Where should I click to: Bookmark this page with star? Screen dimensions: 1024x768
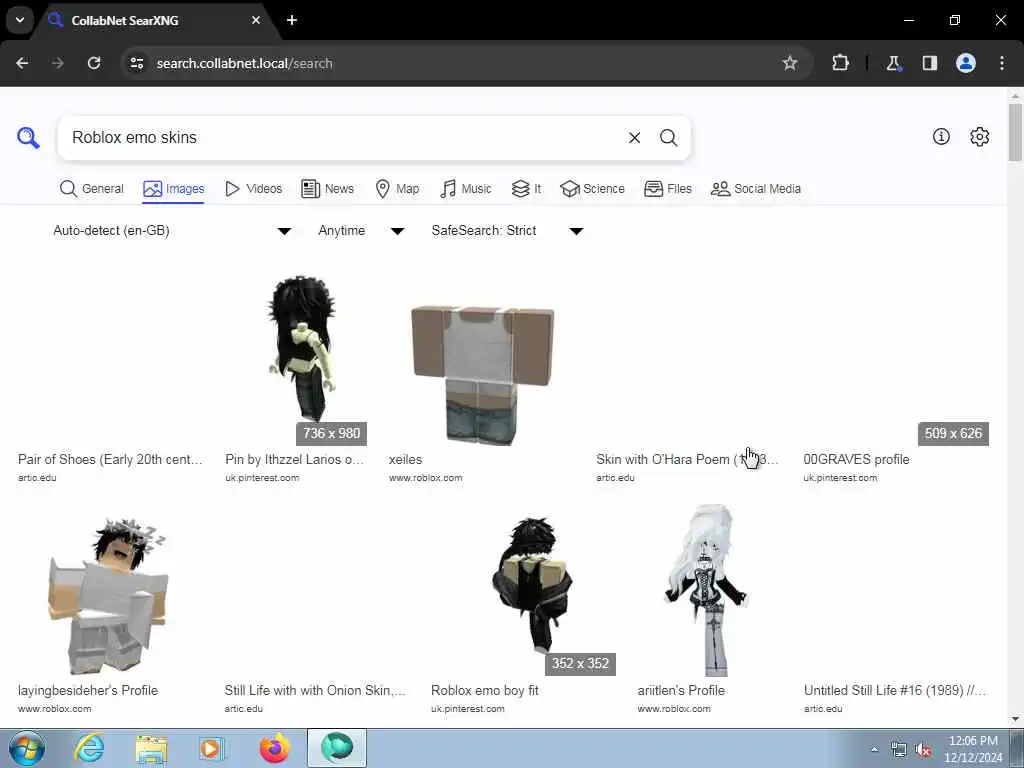pos(790,63)
